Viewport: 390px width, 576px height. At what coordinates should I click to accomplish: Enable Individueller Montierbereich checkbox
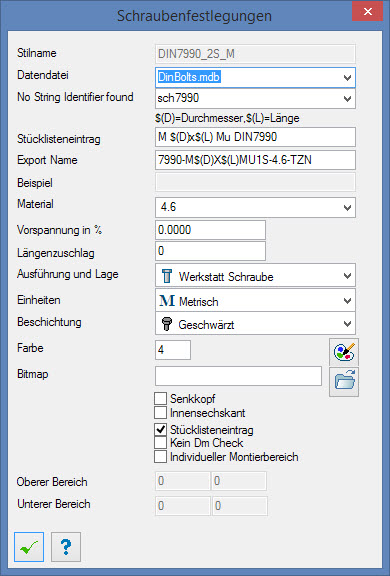click(x=160, y=457)
